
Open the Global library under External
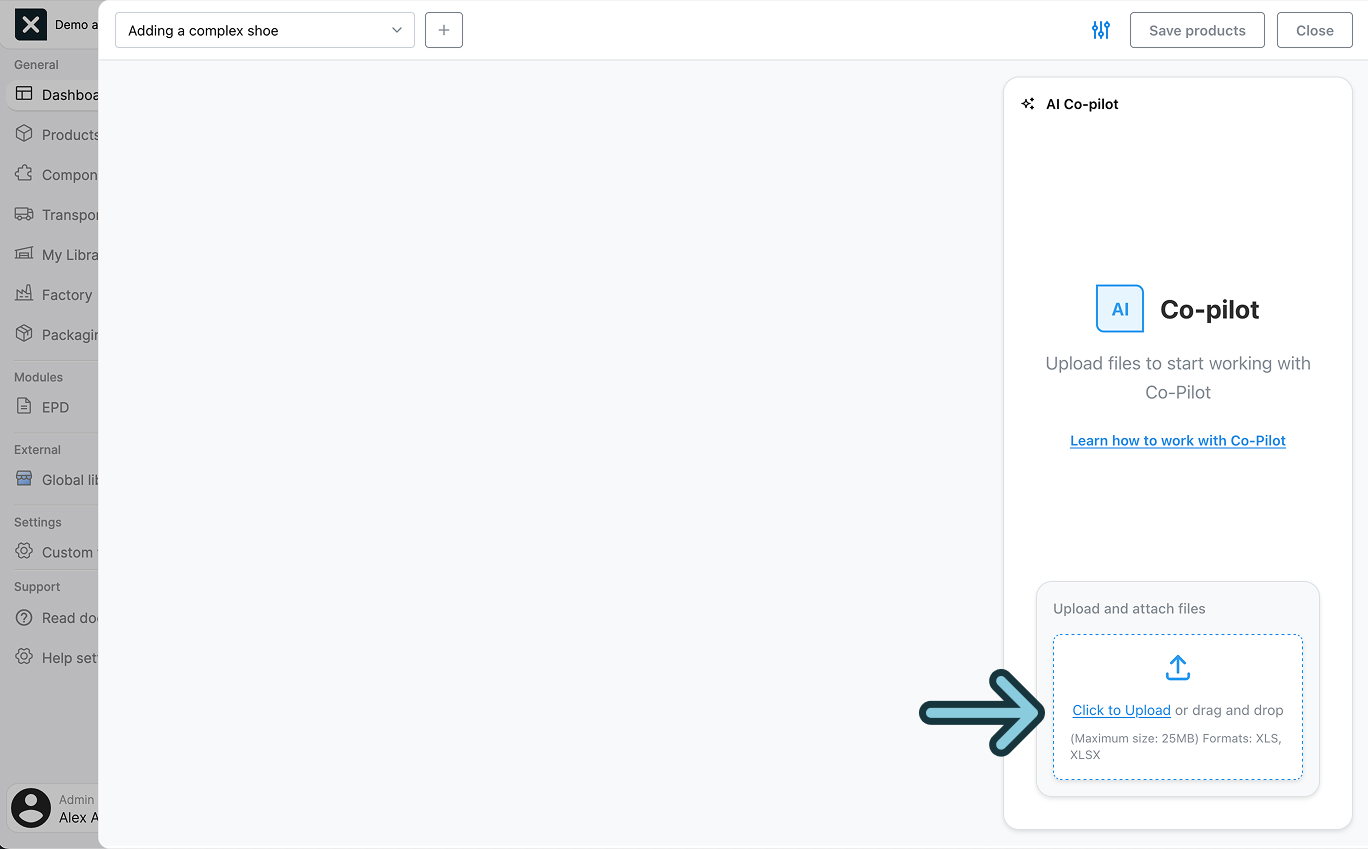(65, 479)
